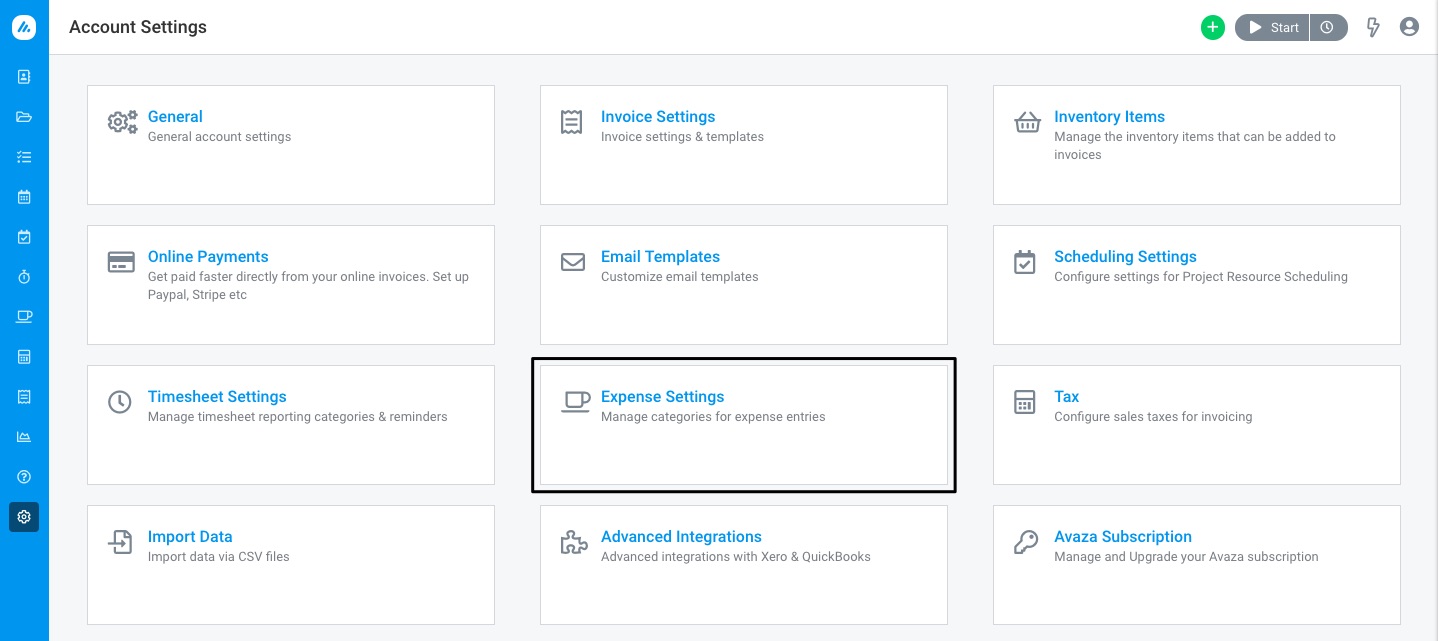The image size is (1438, 641).
Task: Click the calculator icon on the Tax card
Action: [x=1024, y=402]
